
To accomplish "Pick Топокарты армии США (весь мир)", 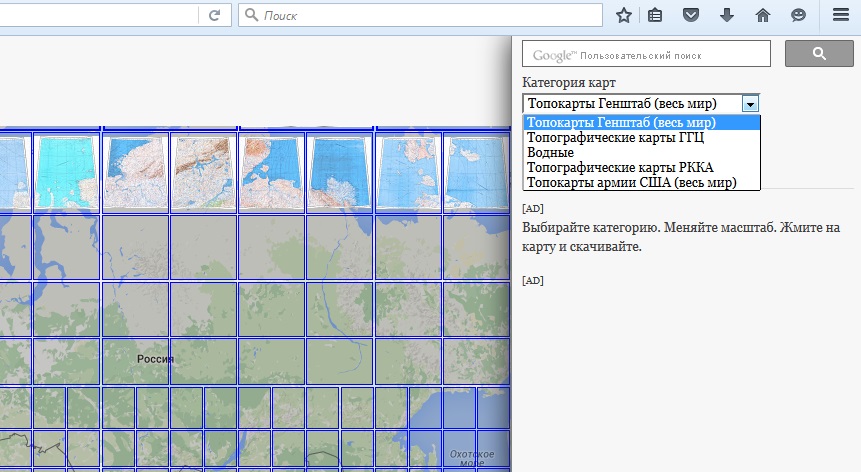I will 631,183.
